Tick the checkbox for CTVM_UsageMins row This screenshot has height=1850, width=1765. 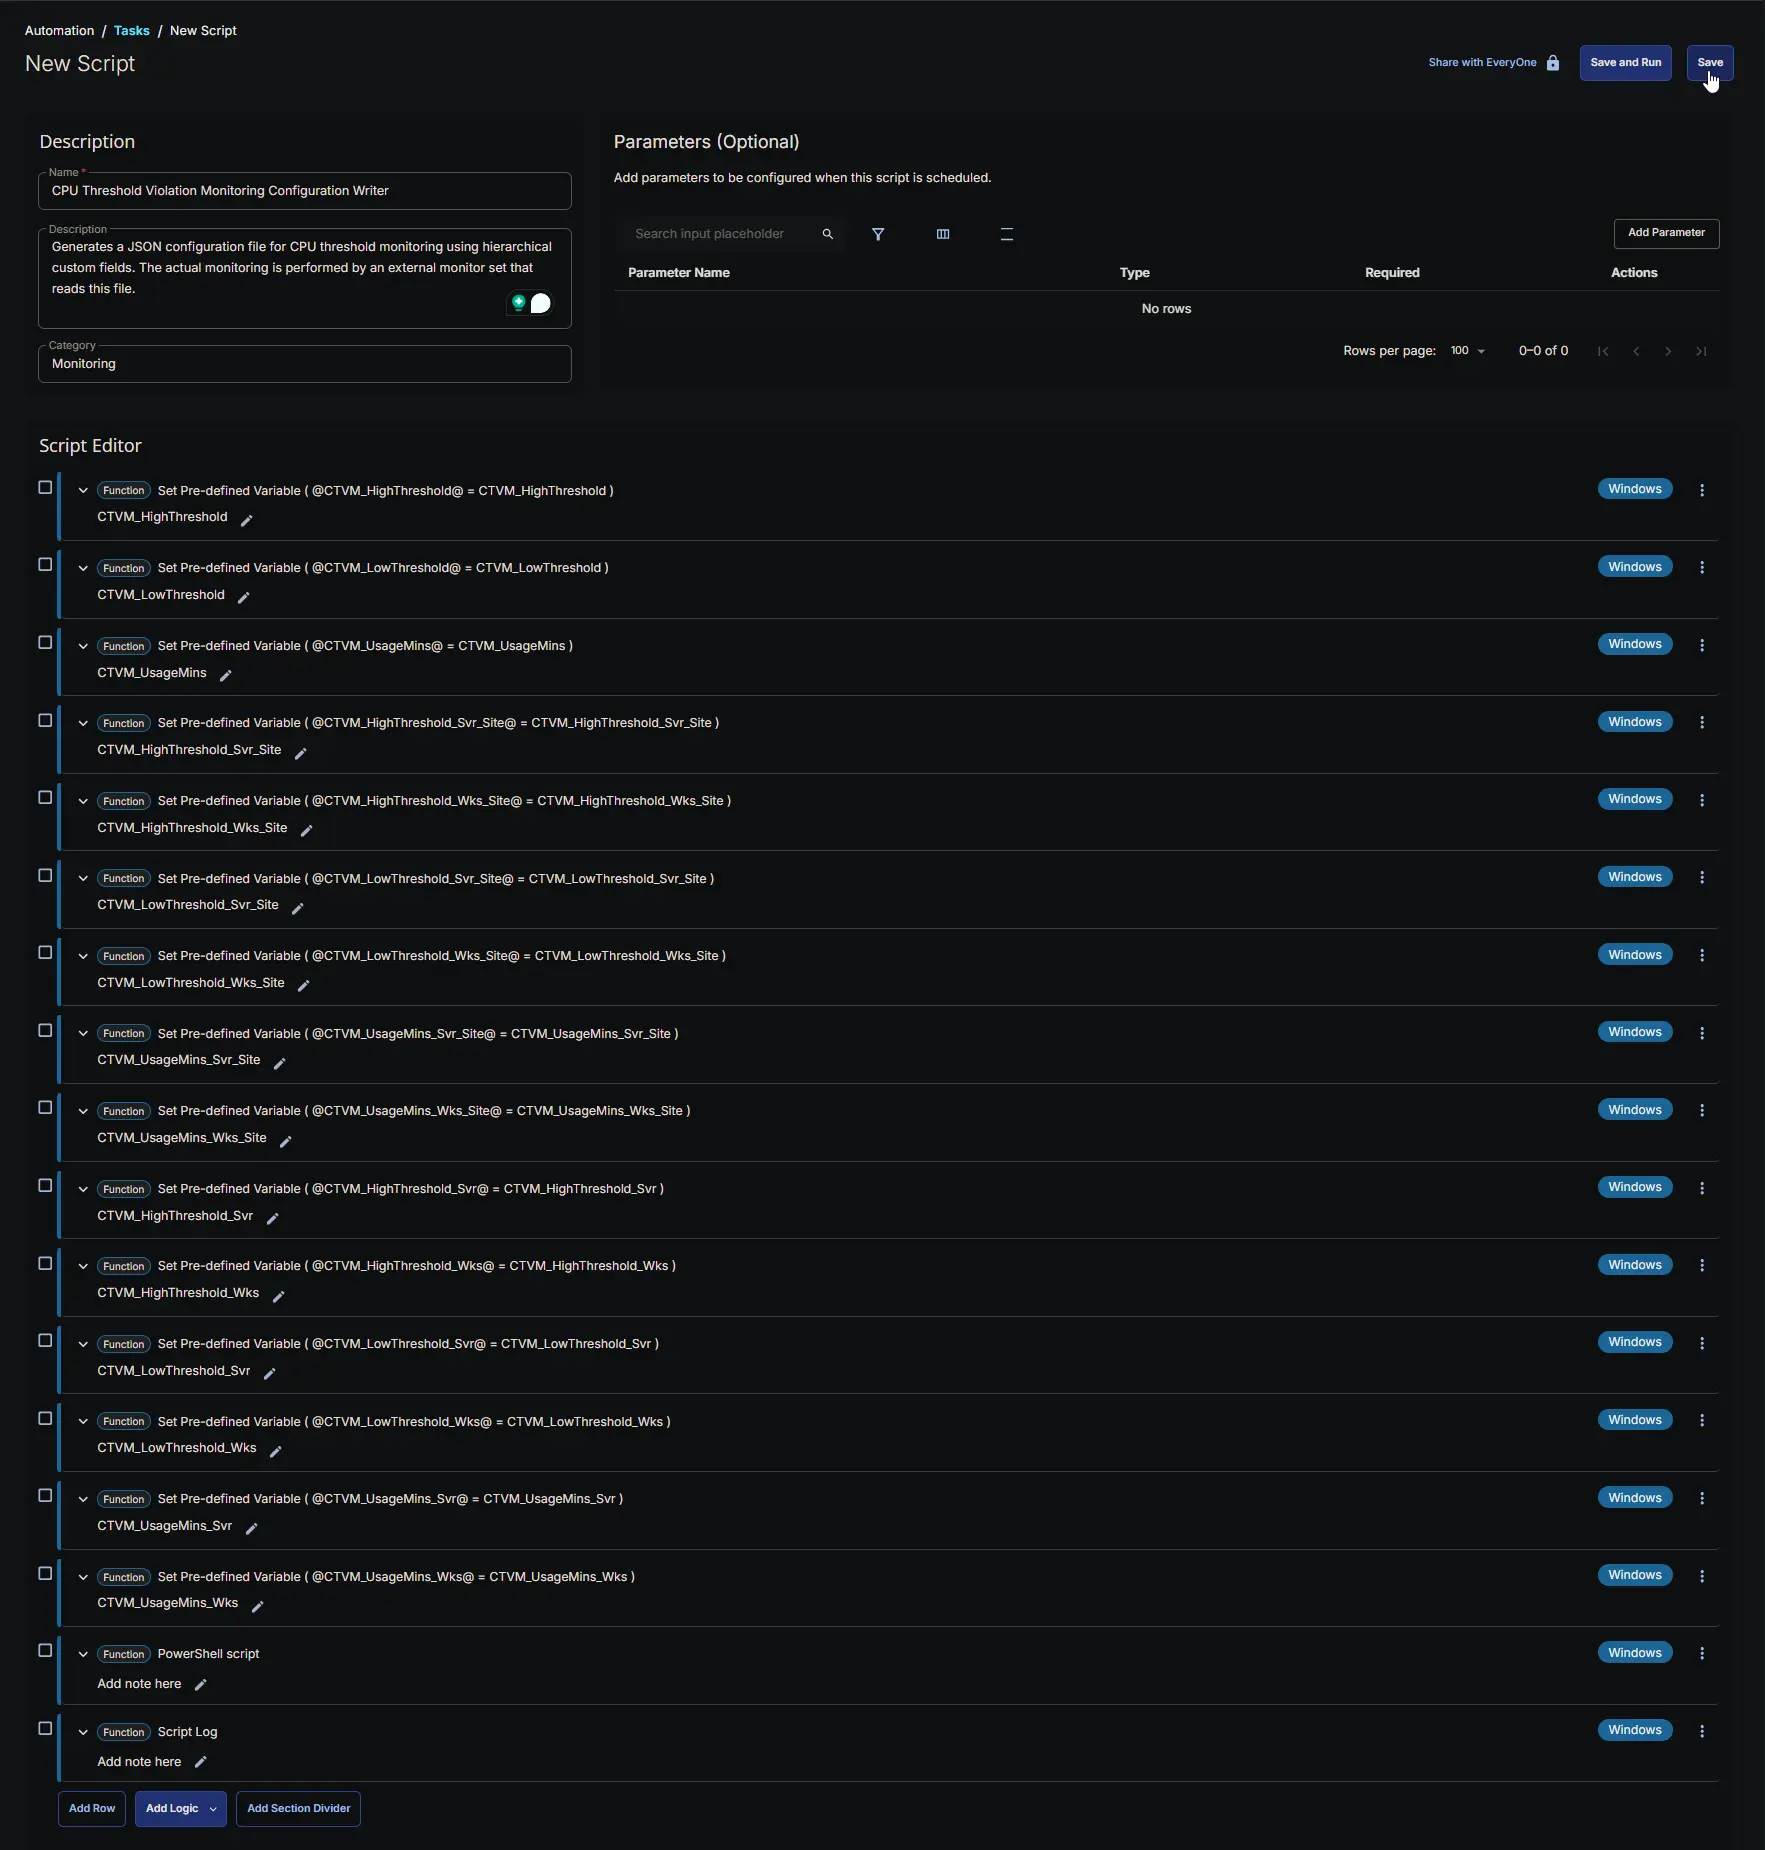(45, 643)
